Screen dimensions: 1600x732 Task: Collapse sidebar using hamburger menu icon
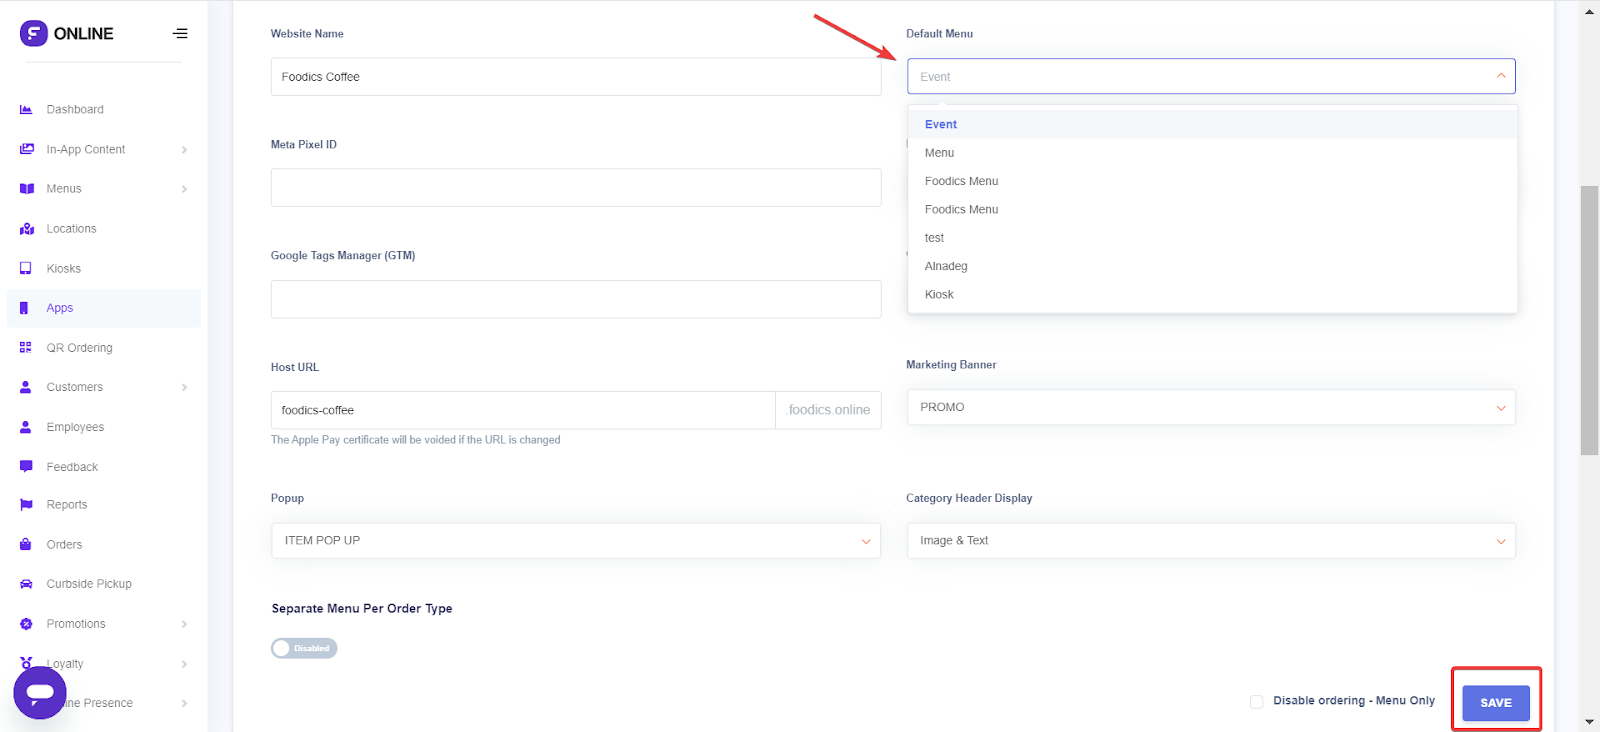[x=180, y=34]
